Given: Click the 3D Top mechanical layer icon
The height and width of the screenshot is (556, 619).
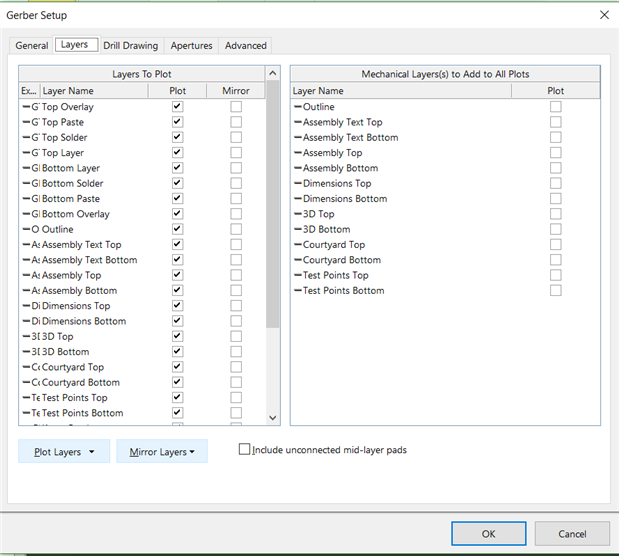Looking at the screenshot, I should (297, 214).
